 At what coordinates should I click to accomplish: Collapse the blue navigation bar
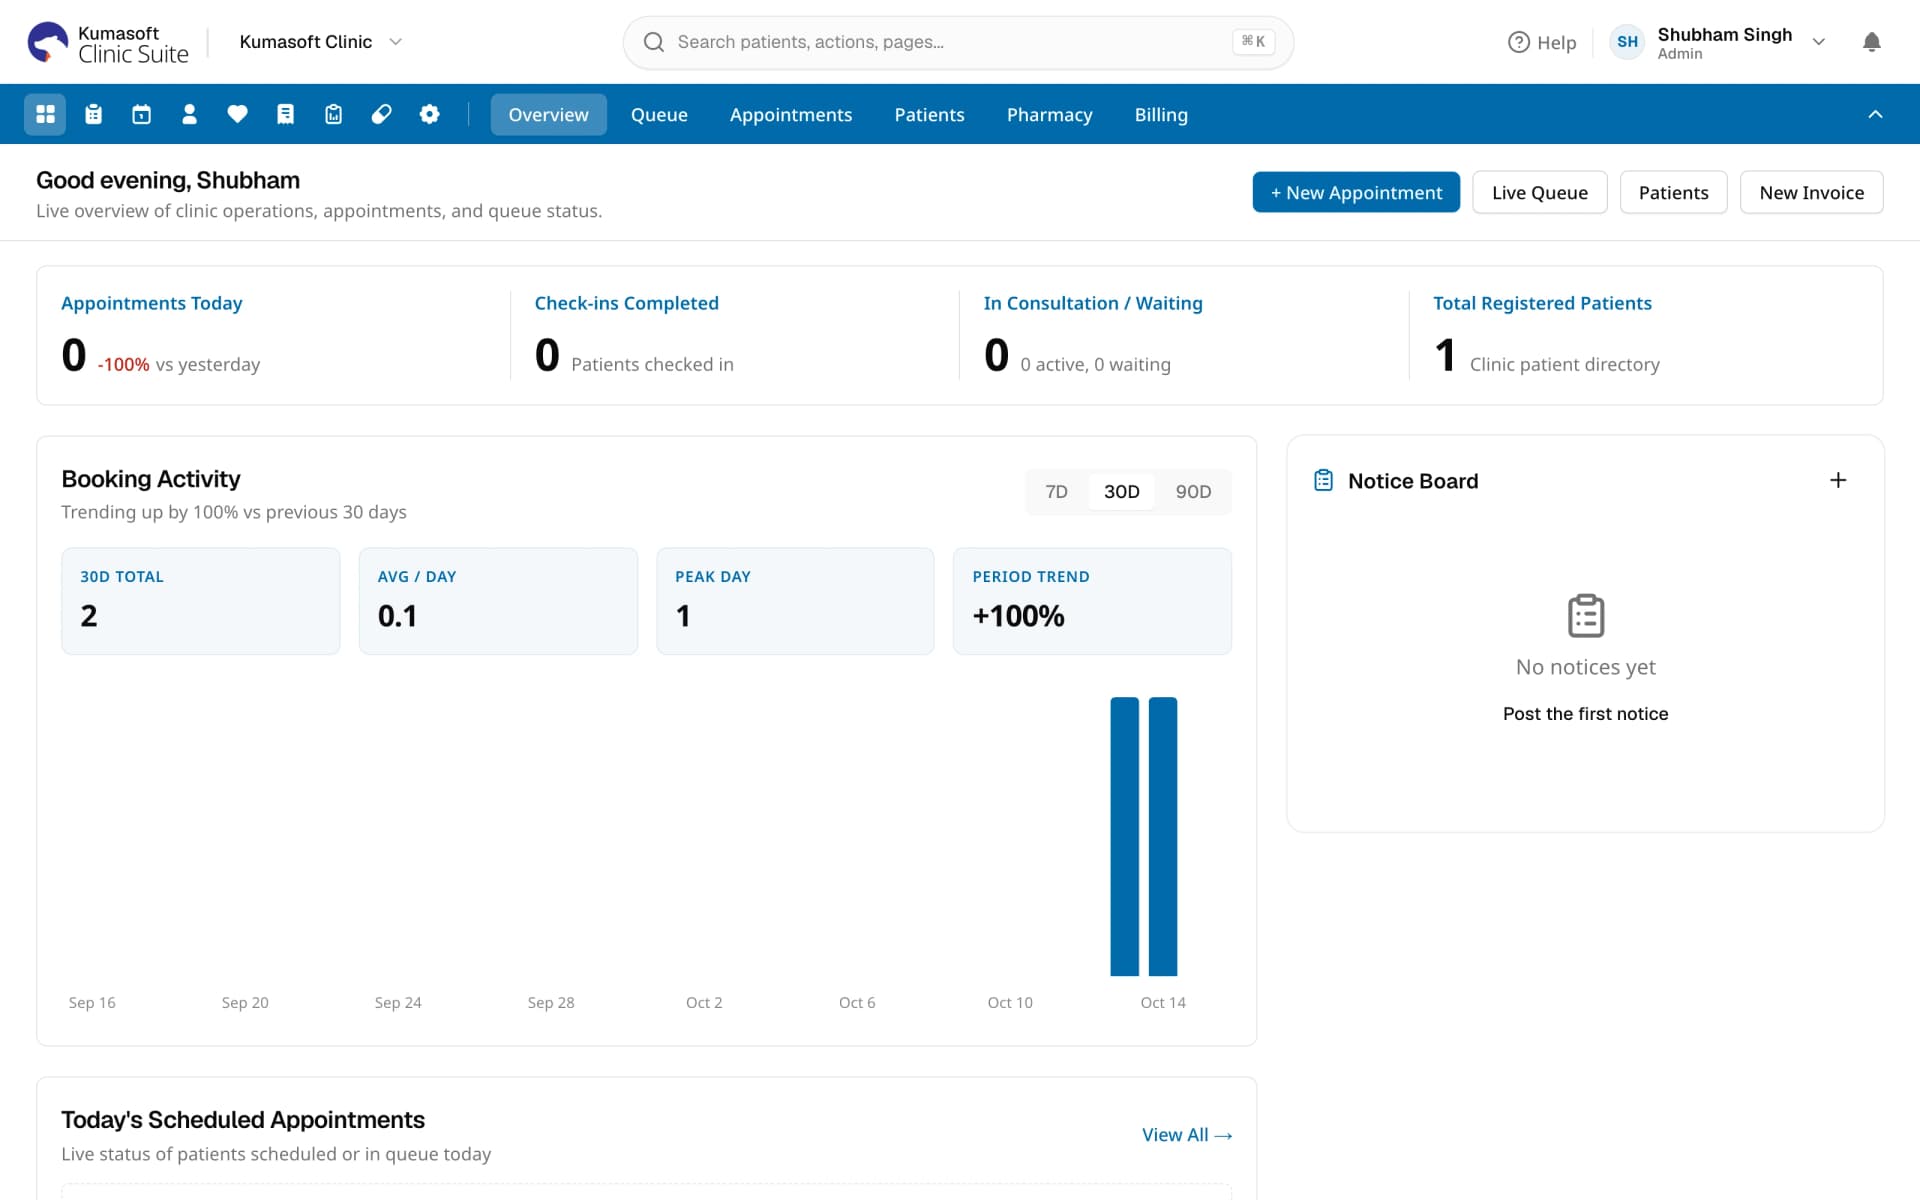click(x=1875, y=114)
